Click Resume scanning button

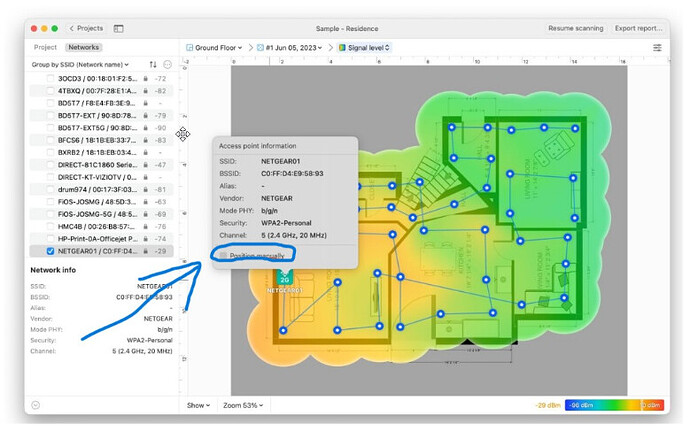[576, 28]
